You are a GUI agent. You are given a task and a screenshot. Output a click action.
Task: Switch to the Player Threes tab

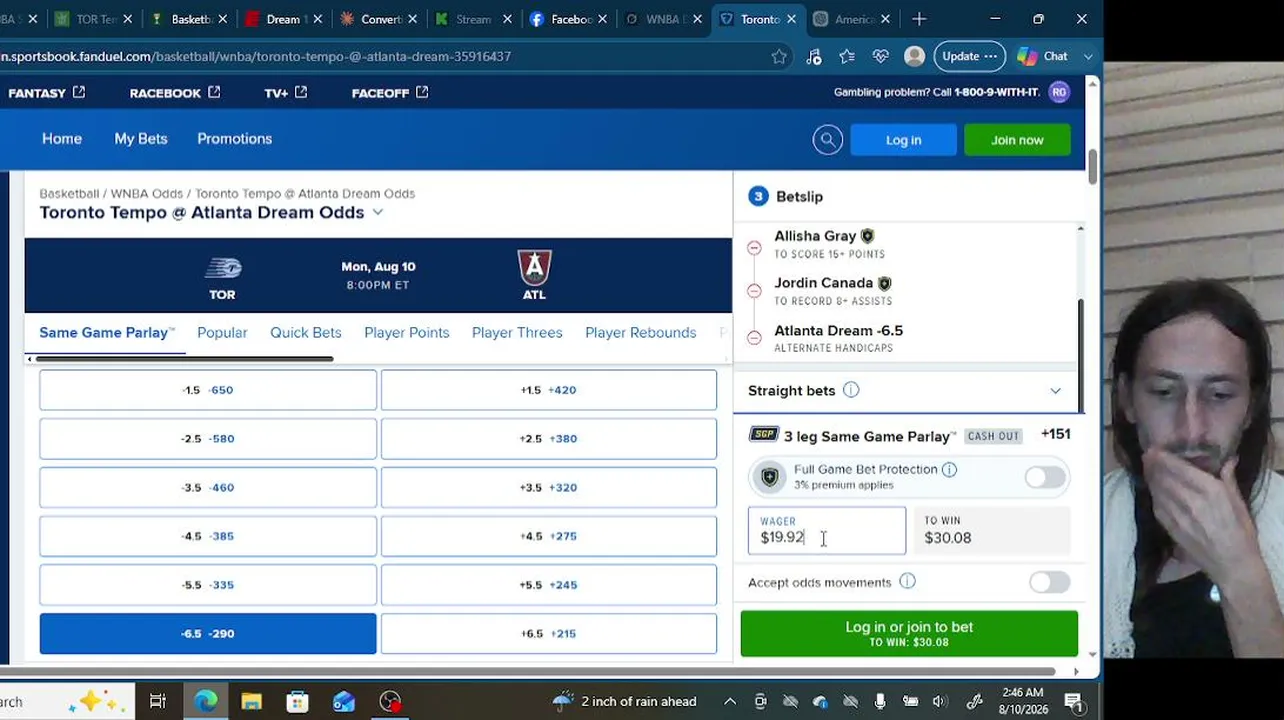(516, 332)
